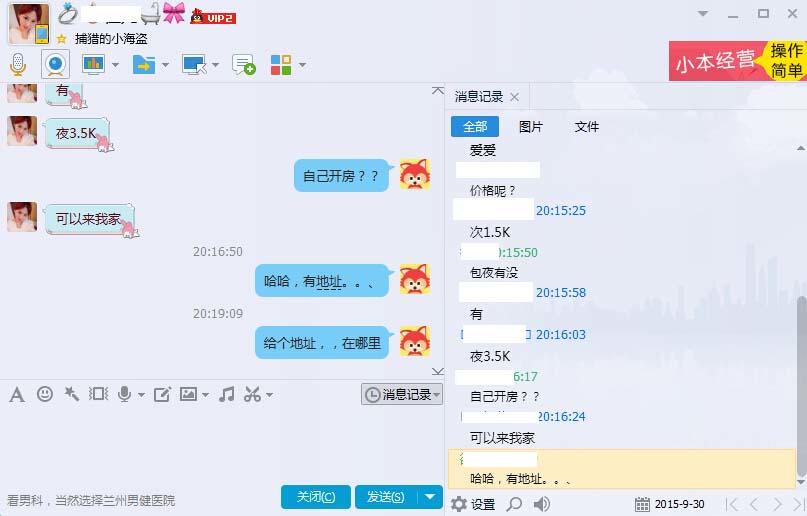This screenshot has height=516, width=807.
Task: Open 设置 gear in history panel
Action: (x=473, y=504)
